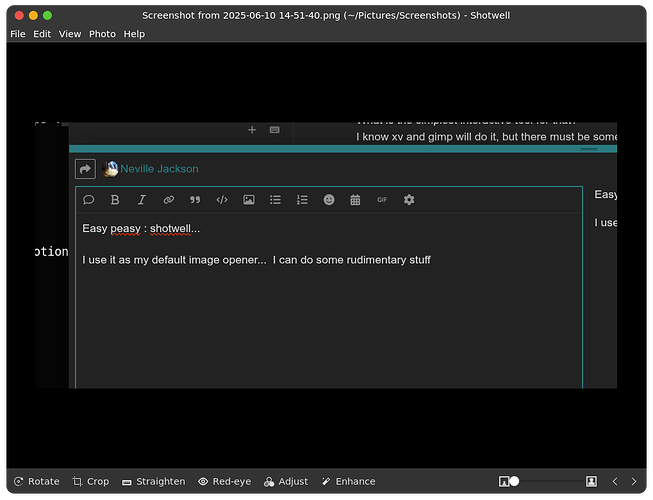The height and width of the screenshot is (500, 653).
Task: Open the View menu
Action: (70, 34)
